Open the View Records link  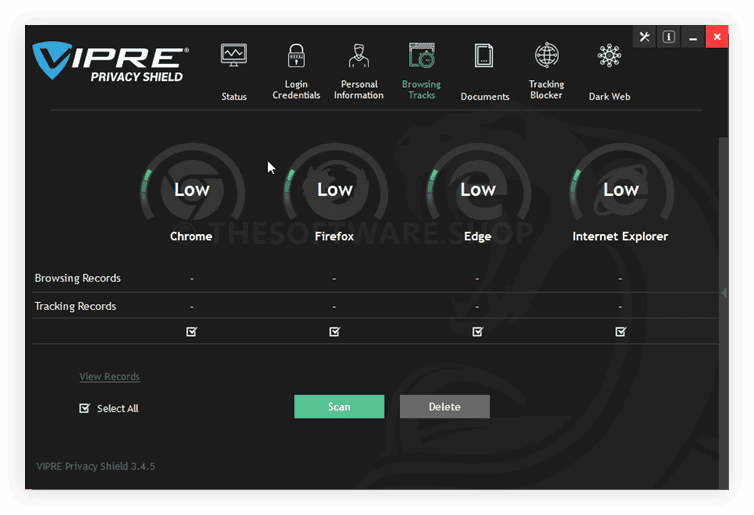(x=110, y=377)
